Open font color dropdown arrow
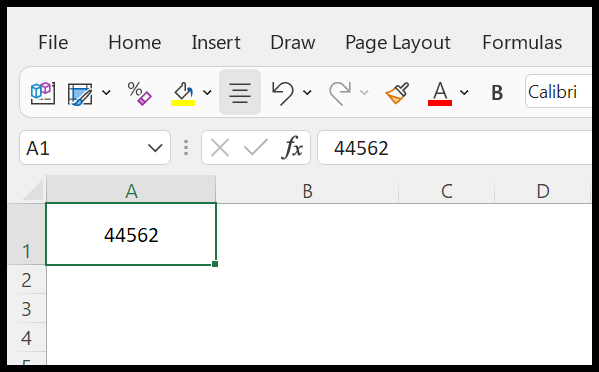This screenshot has width=599, height=372. coord(464,92)
